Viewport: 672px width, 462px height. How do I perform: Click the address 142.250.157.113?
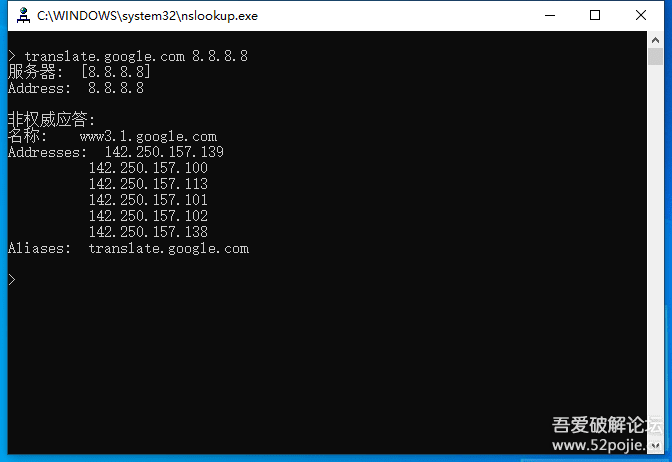coord(148,184)
